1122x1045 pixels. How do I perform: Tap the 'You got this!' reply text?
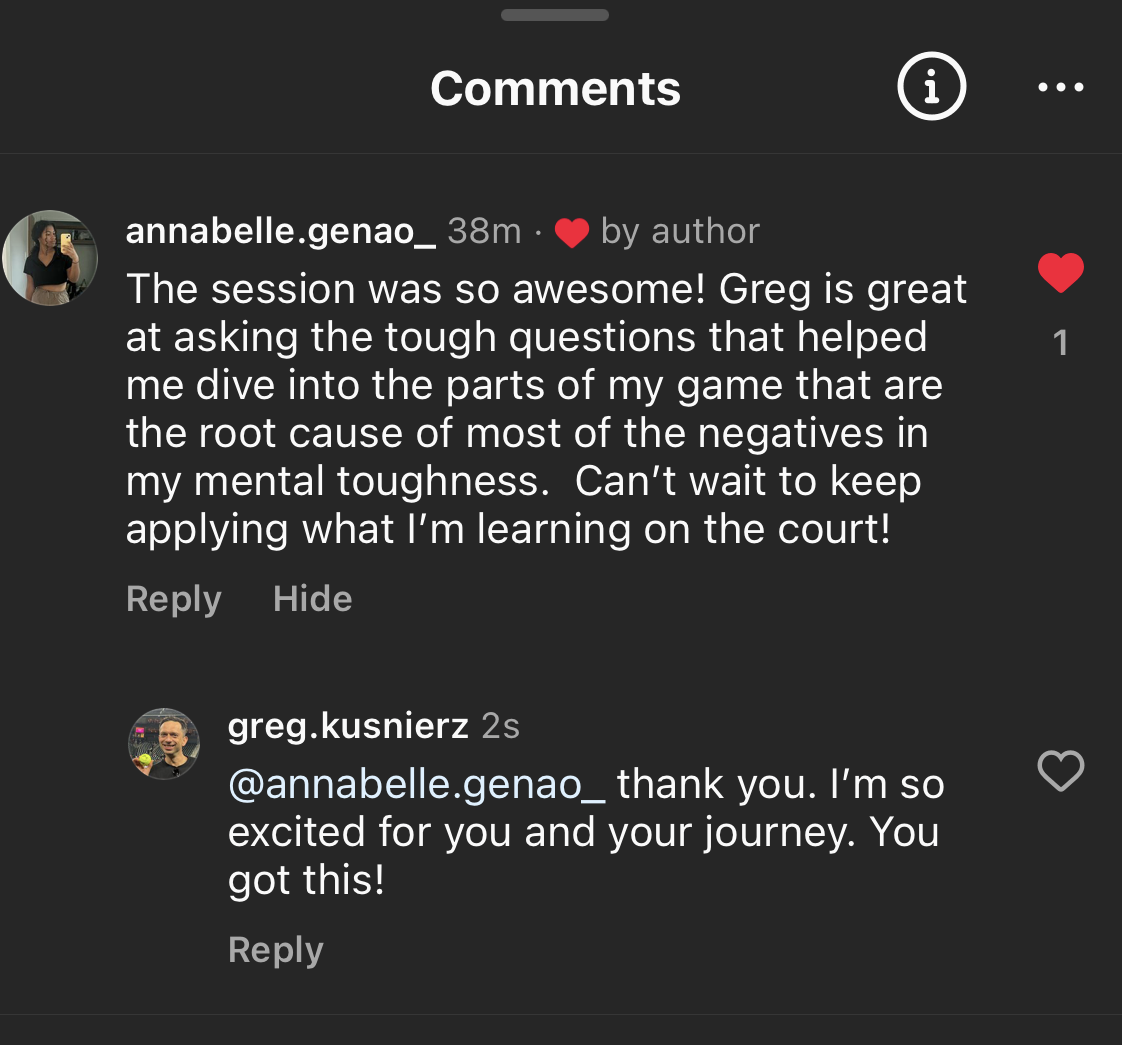pos(306,881)
